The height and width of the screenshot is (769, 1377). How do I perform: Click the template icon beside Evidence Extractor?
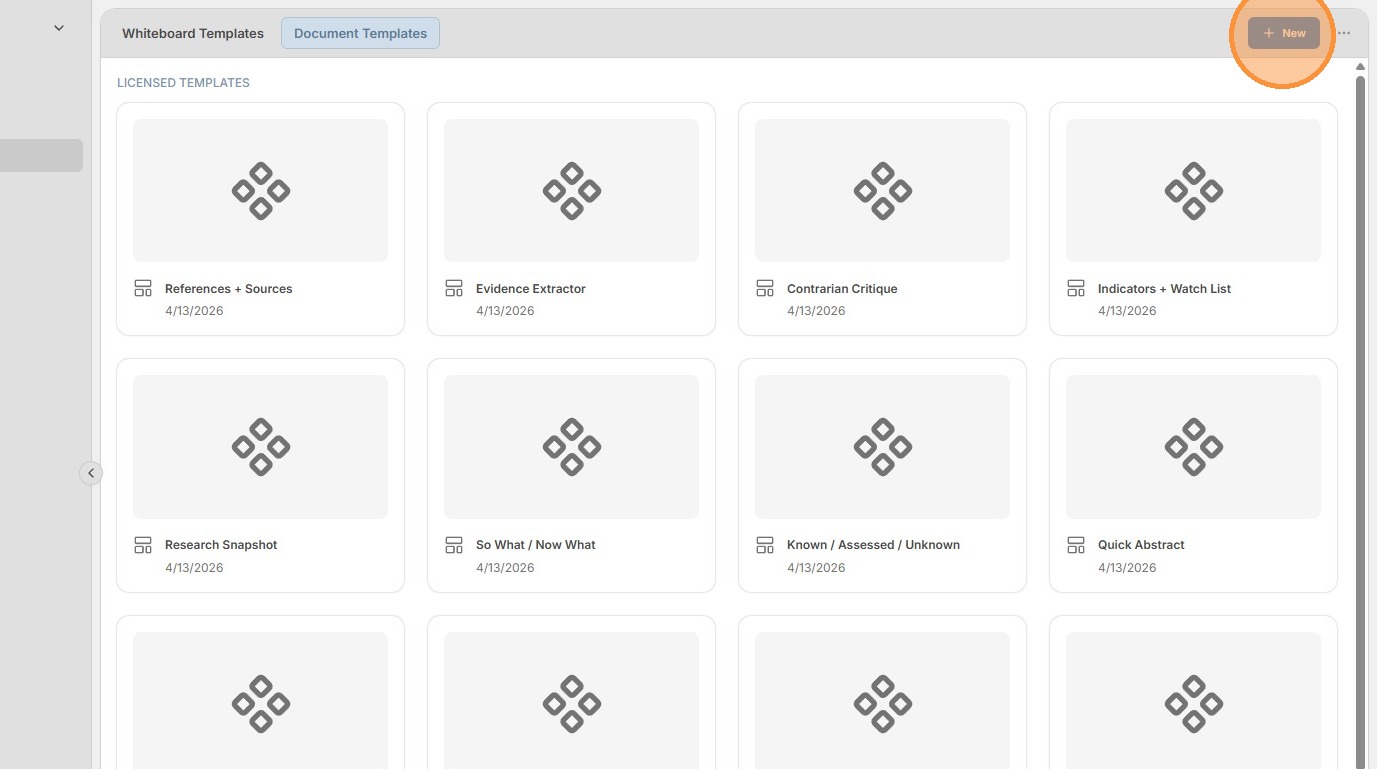click(454, 288)
